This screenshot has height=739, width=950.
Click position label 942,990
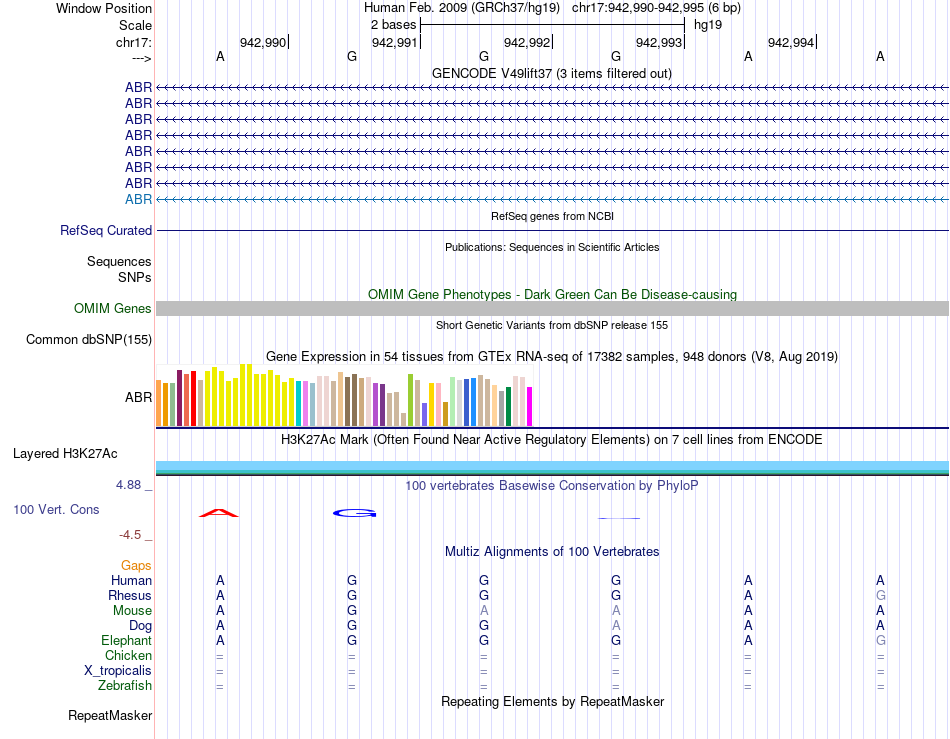(263, 42)
